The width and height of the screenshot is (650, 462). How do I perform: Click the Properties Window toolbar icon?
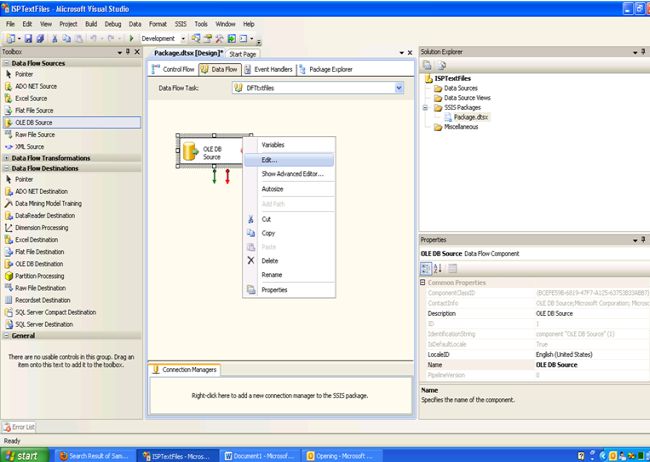208,39
